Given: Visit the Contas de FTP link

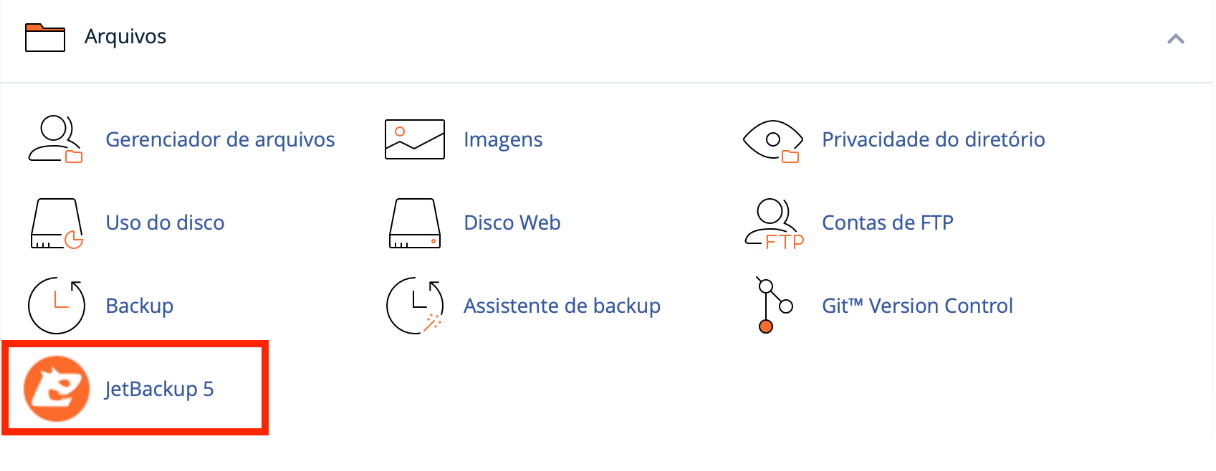Looking at the screenshot, I should [x=887, y=222].
